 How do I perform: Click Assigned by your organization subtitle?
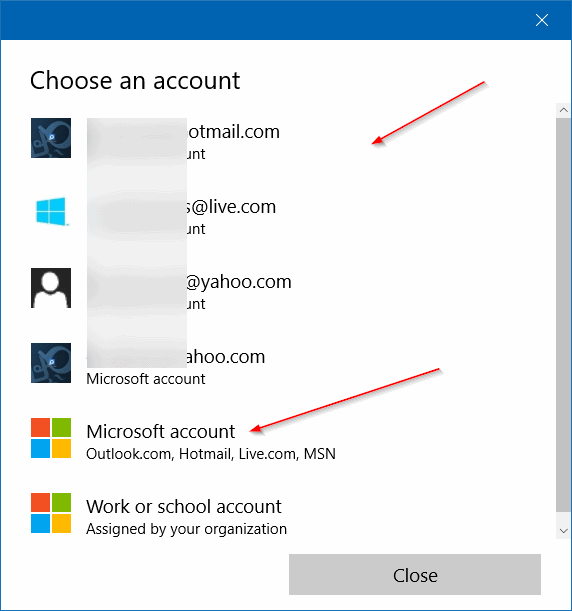(186, 529)
